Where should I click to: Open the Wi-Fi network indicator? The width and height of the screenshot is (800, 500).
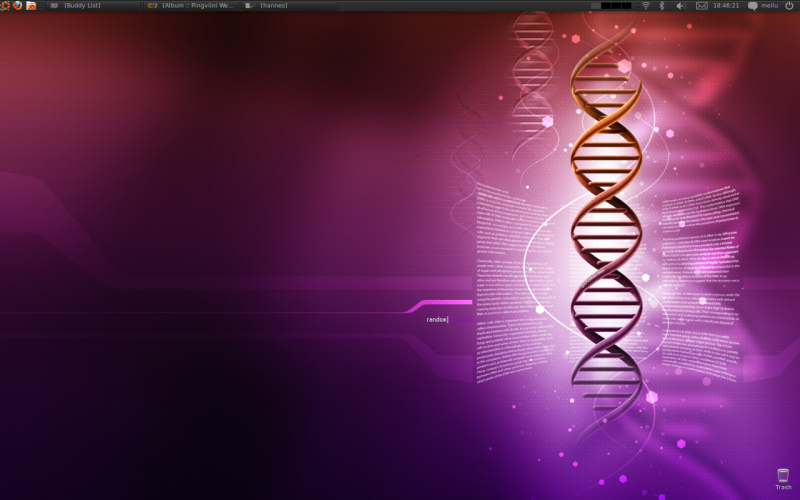pyautogui.click(x=646, y=6)
